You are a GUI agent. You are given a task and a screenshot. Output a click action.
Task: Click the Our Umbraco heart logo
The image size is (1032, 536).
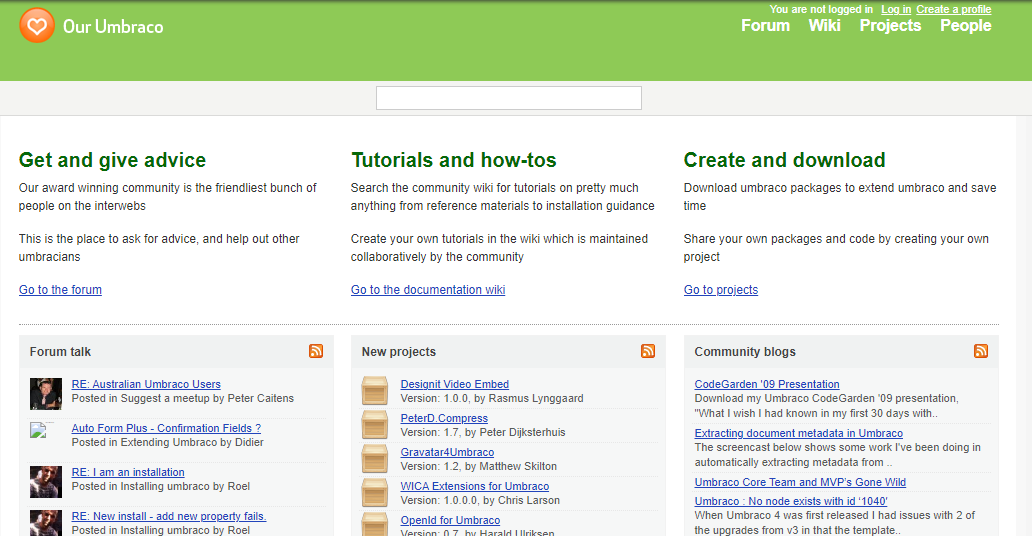[37, 25]
